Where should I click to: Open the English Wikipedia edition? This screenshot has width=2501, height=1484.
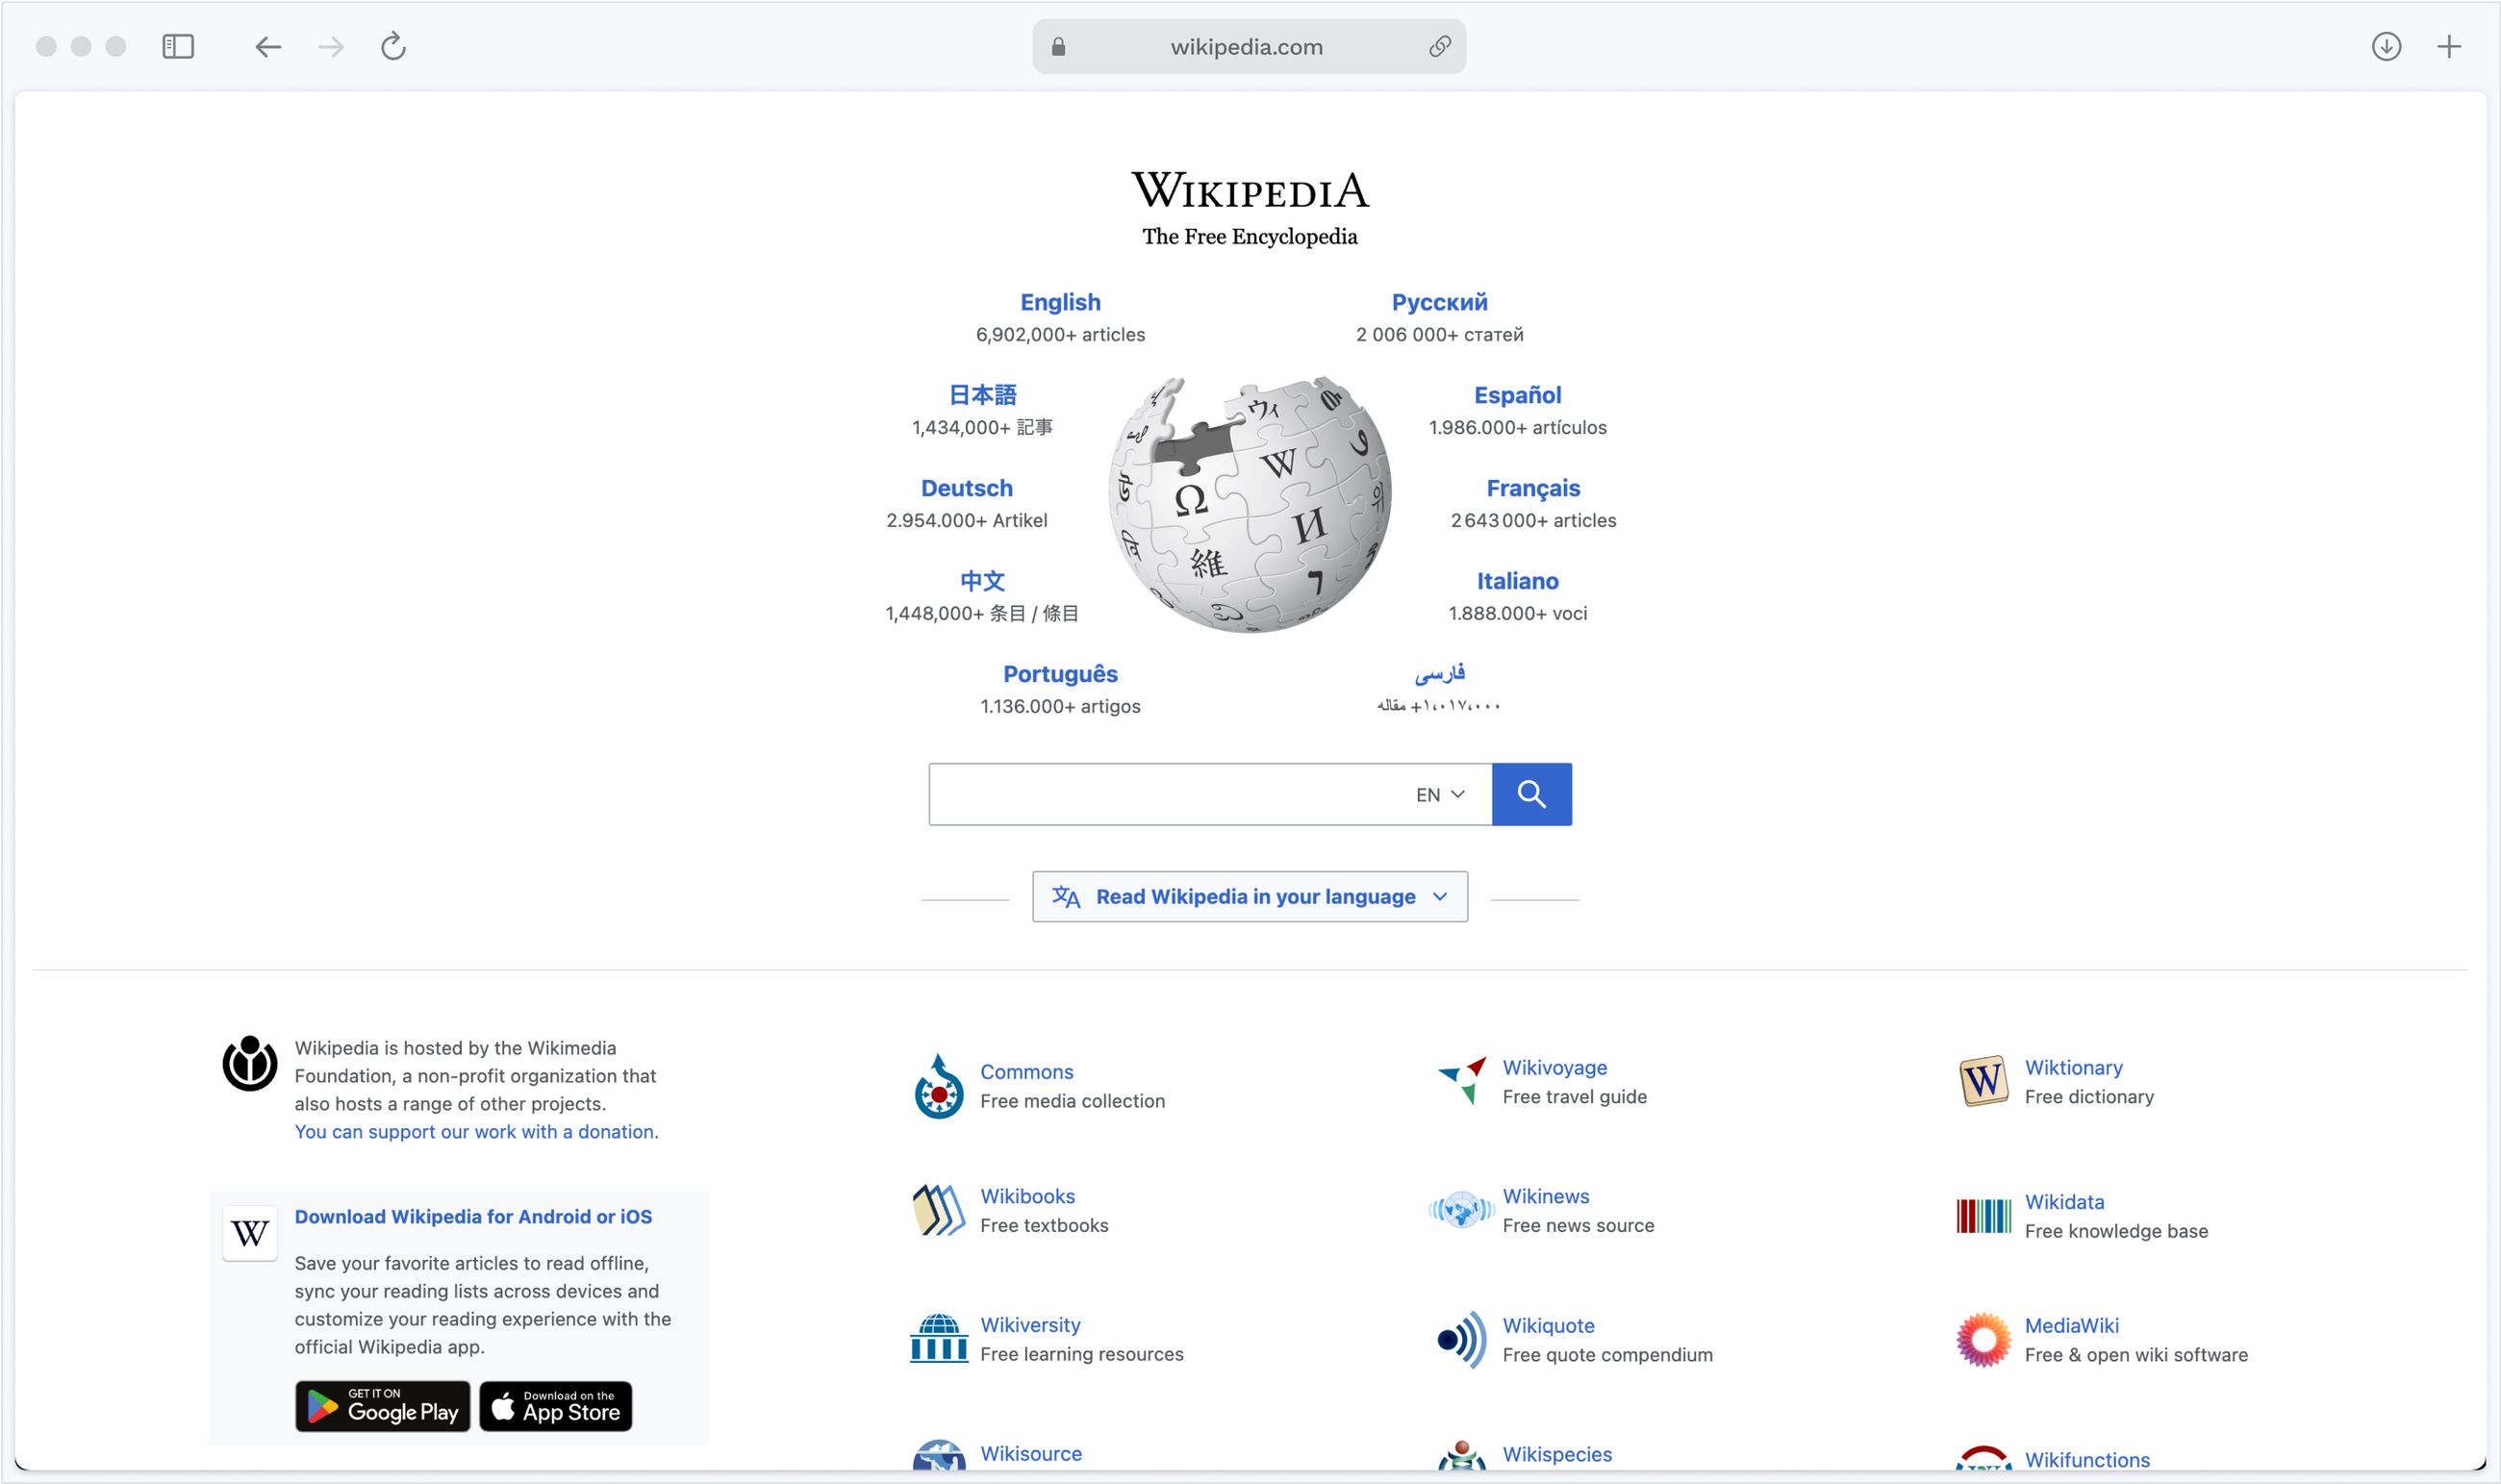click(x=1060, y=301)
